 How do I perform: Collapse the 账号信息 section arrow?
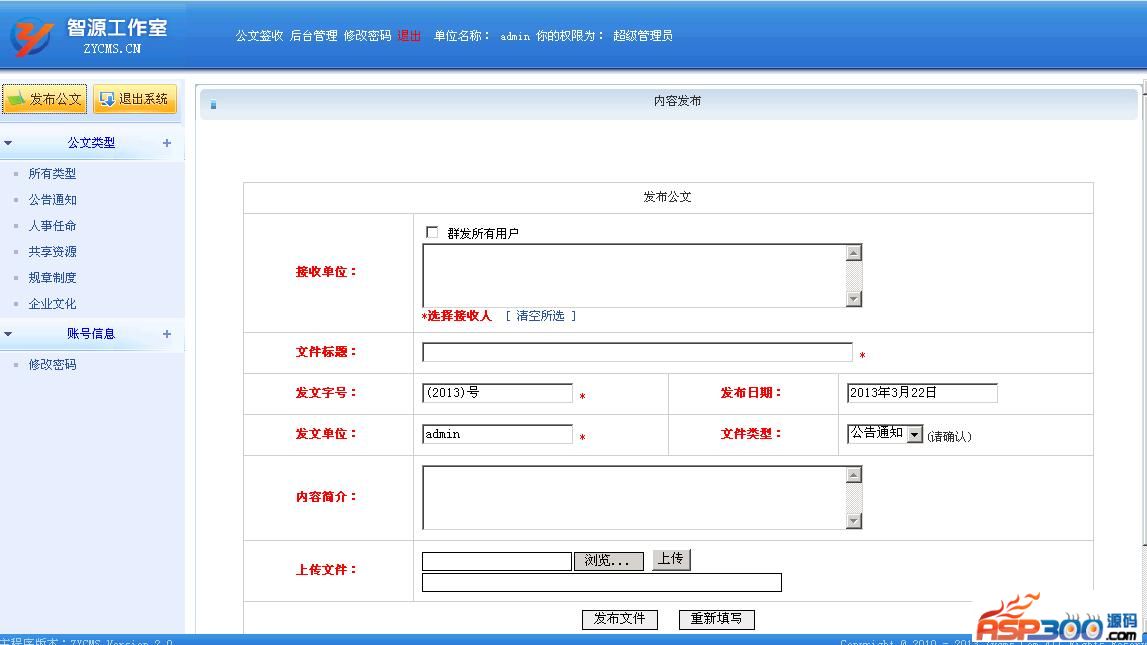click(8, 334)
